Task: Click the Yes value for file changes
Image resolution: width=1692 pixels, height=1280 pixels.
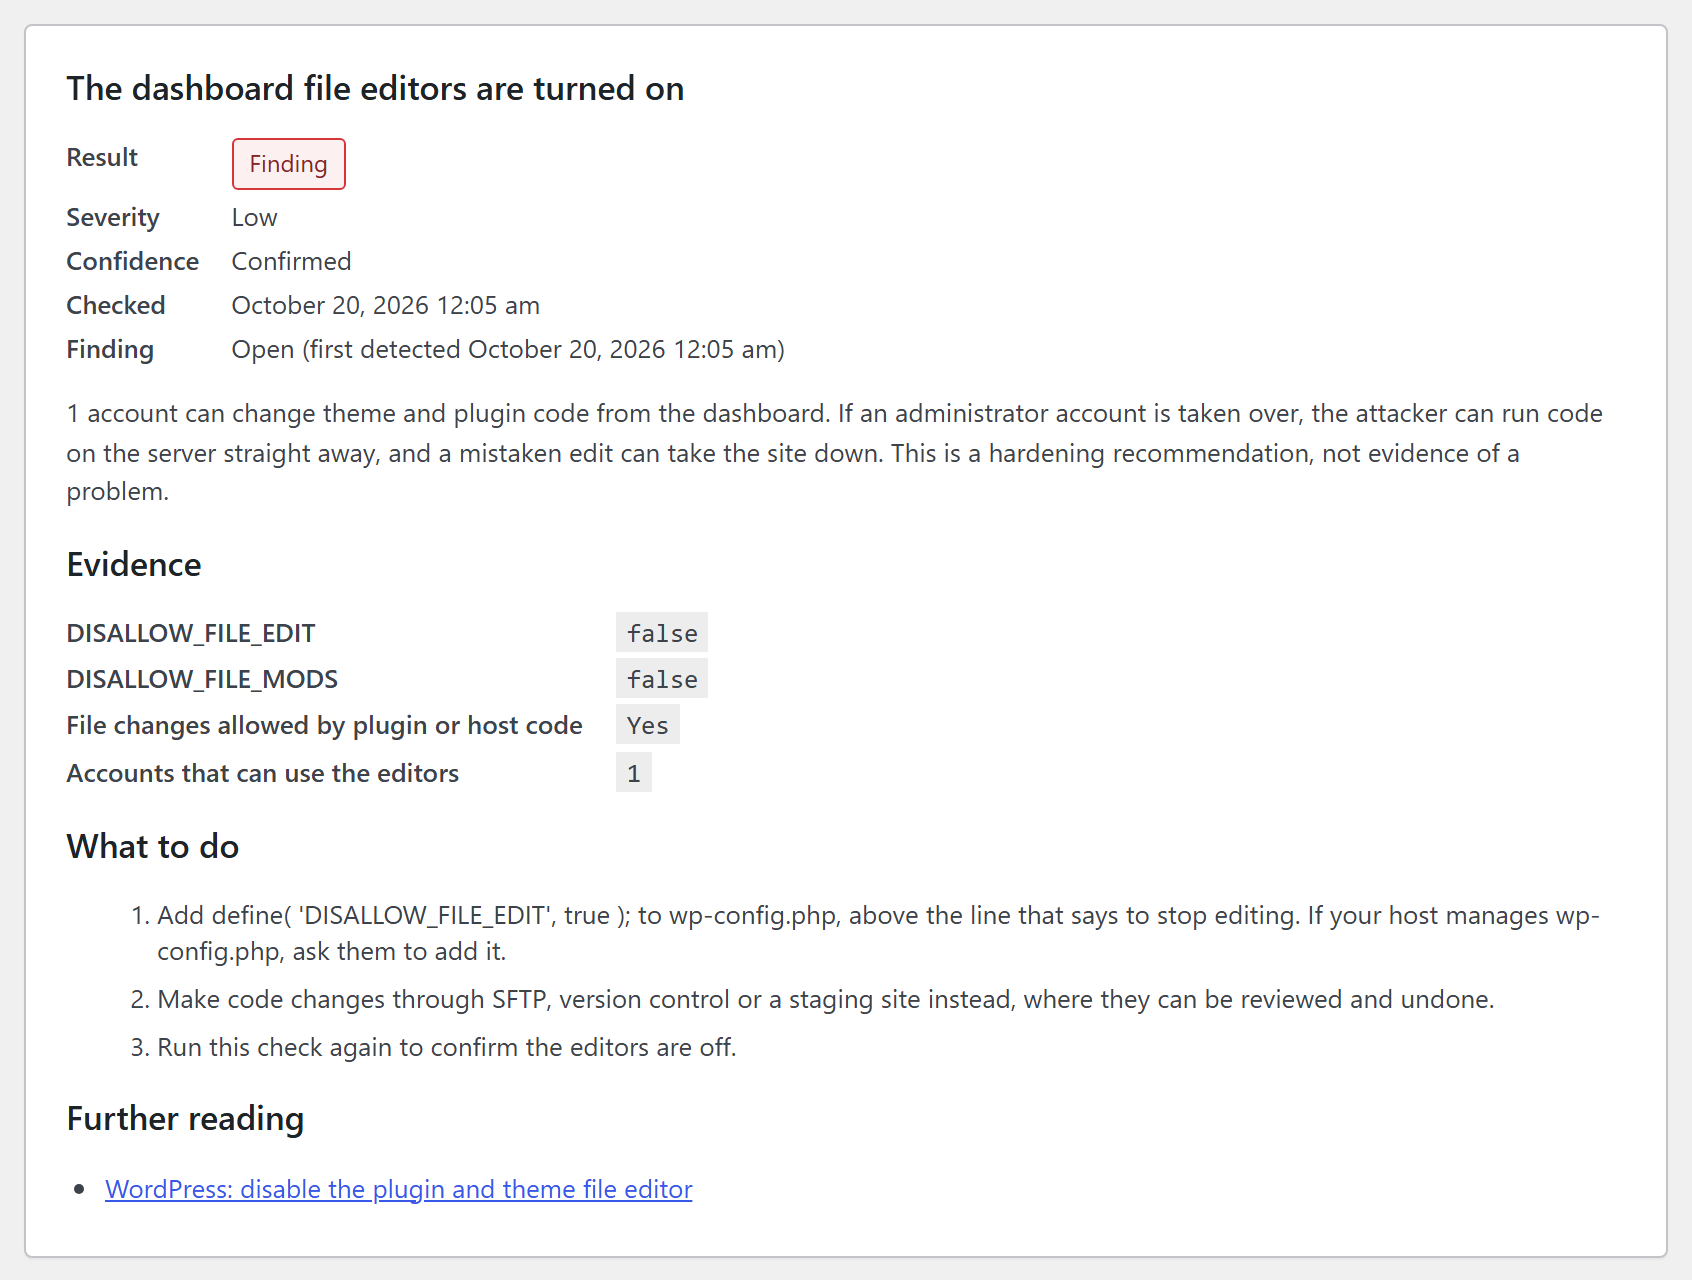Action: [648, 725]
